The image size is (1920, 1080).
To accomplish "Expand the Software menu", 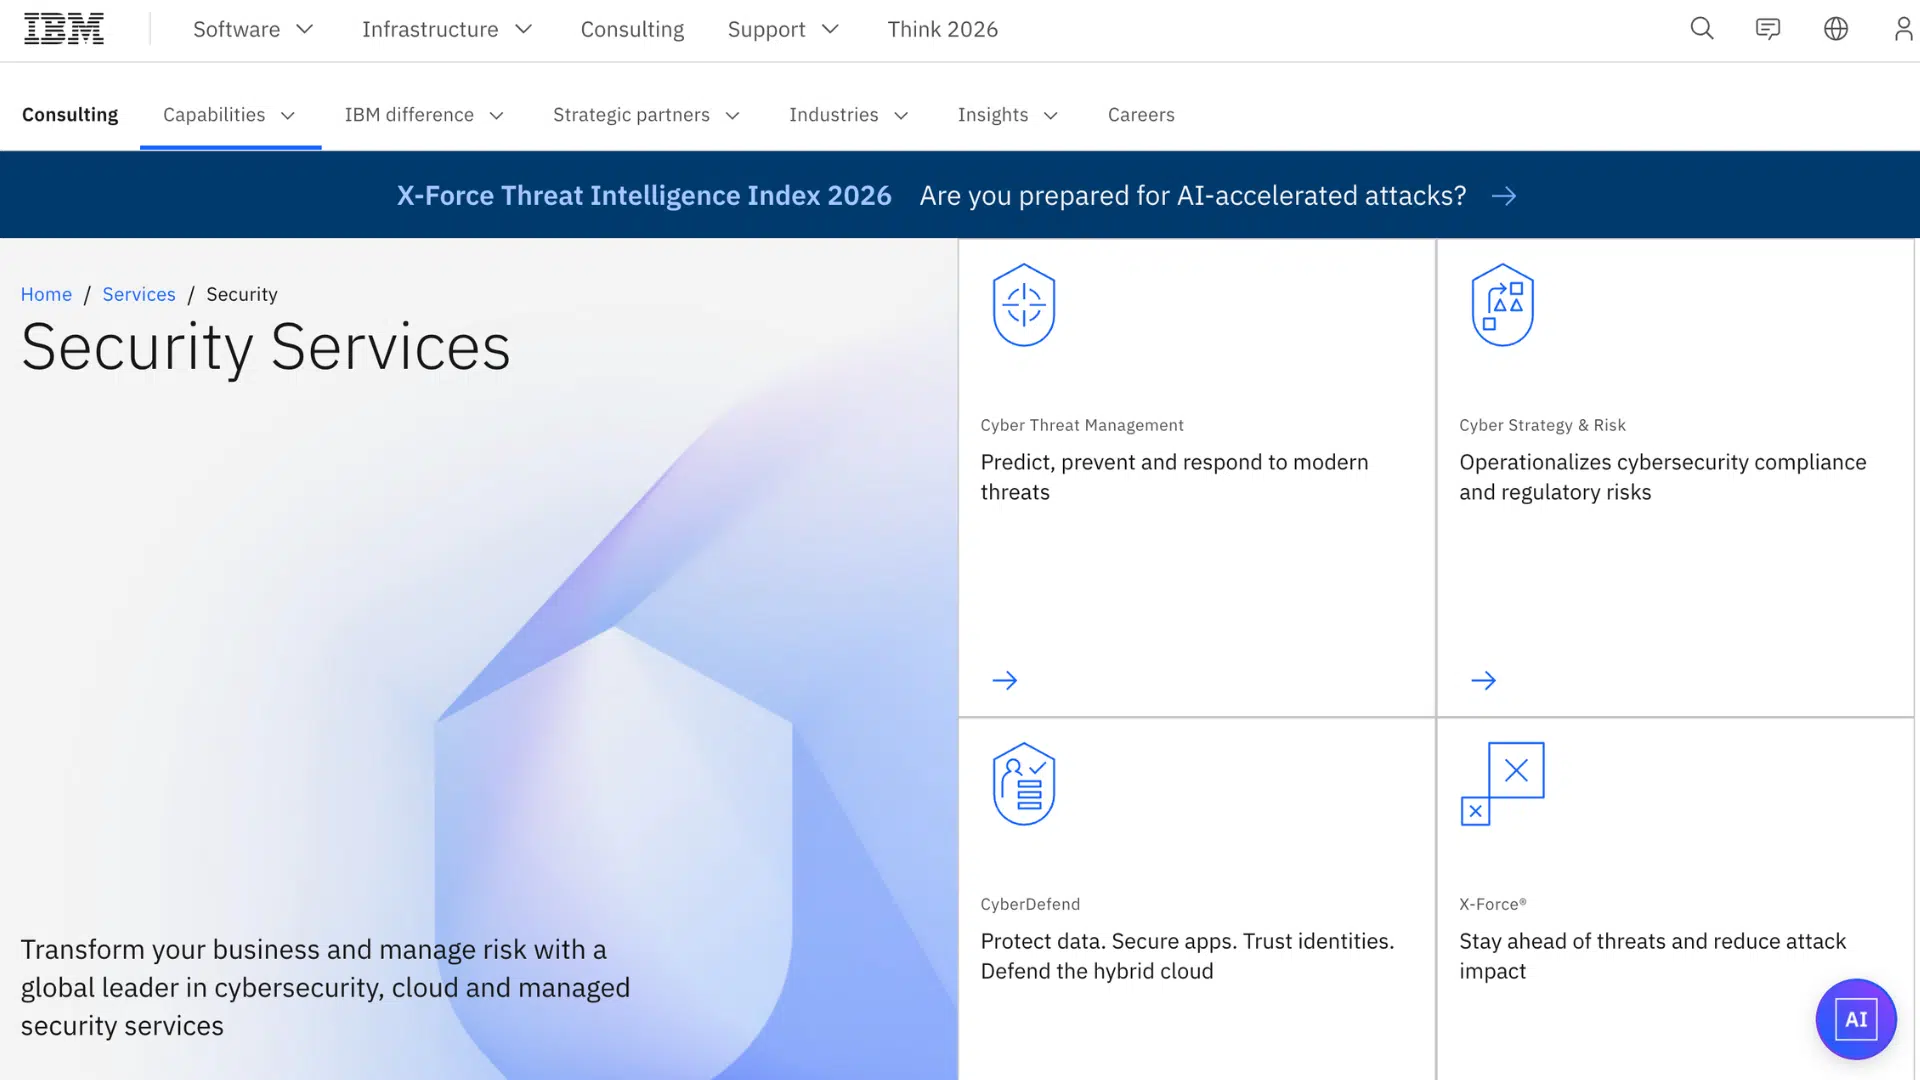I will [254, 29].
